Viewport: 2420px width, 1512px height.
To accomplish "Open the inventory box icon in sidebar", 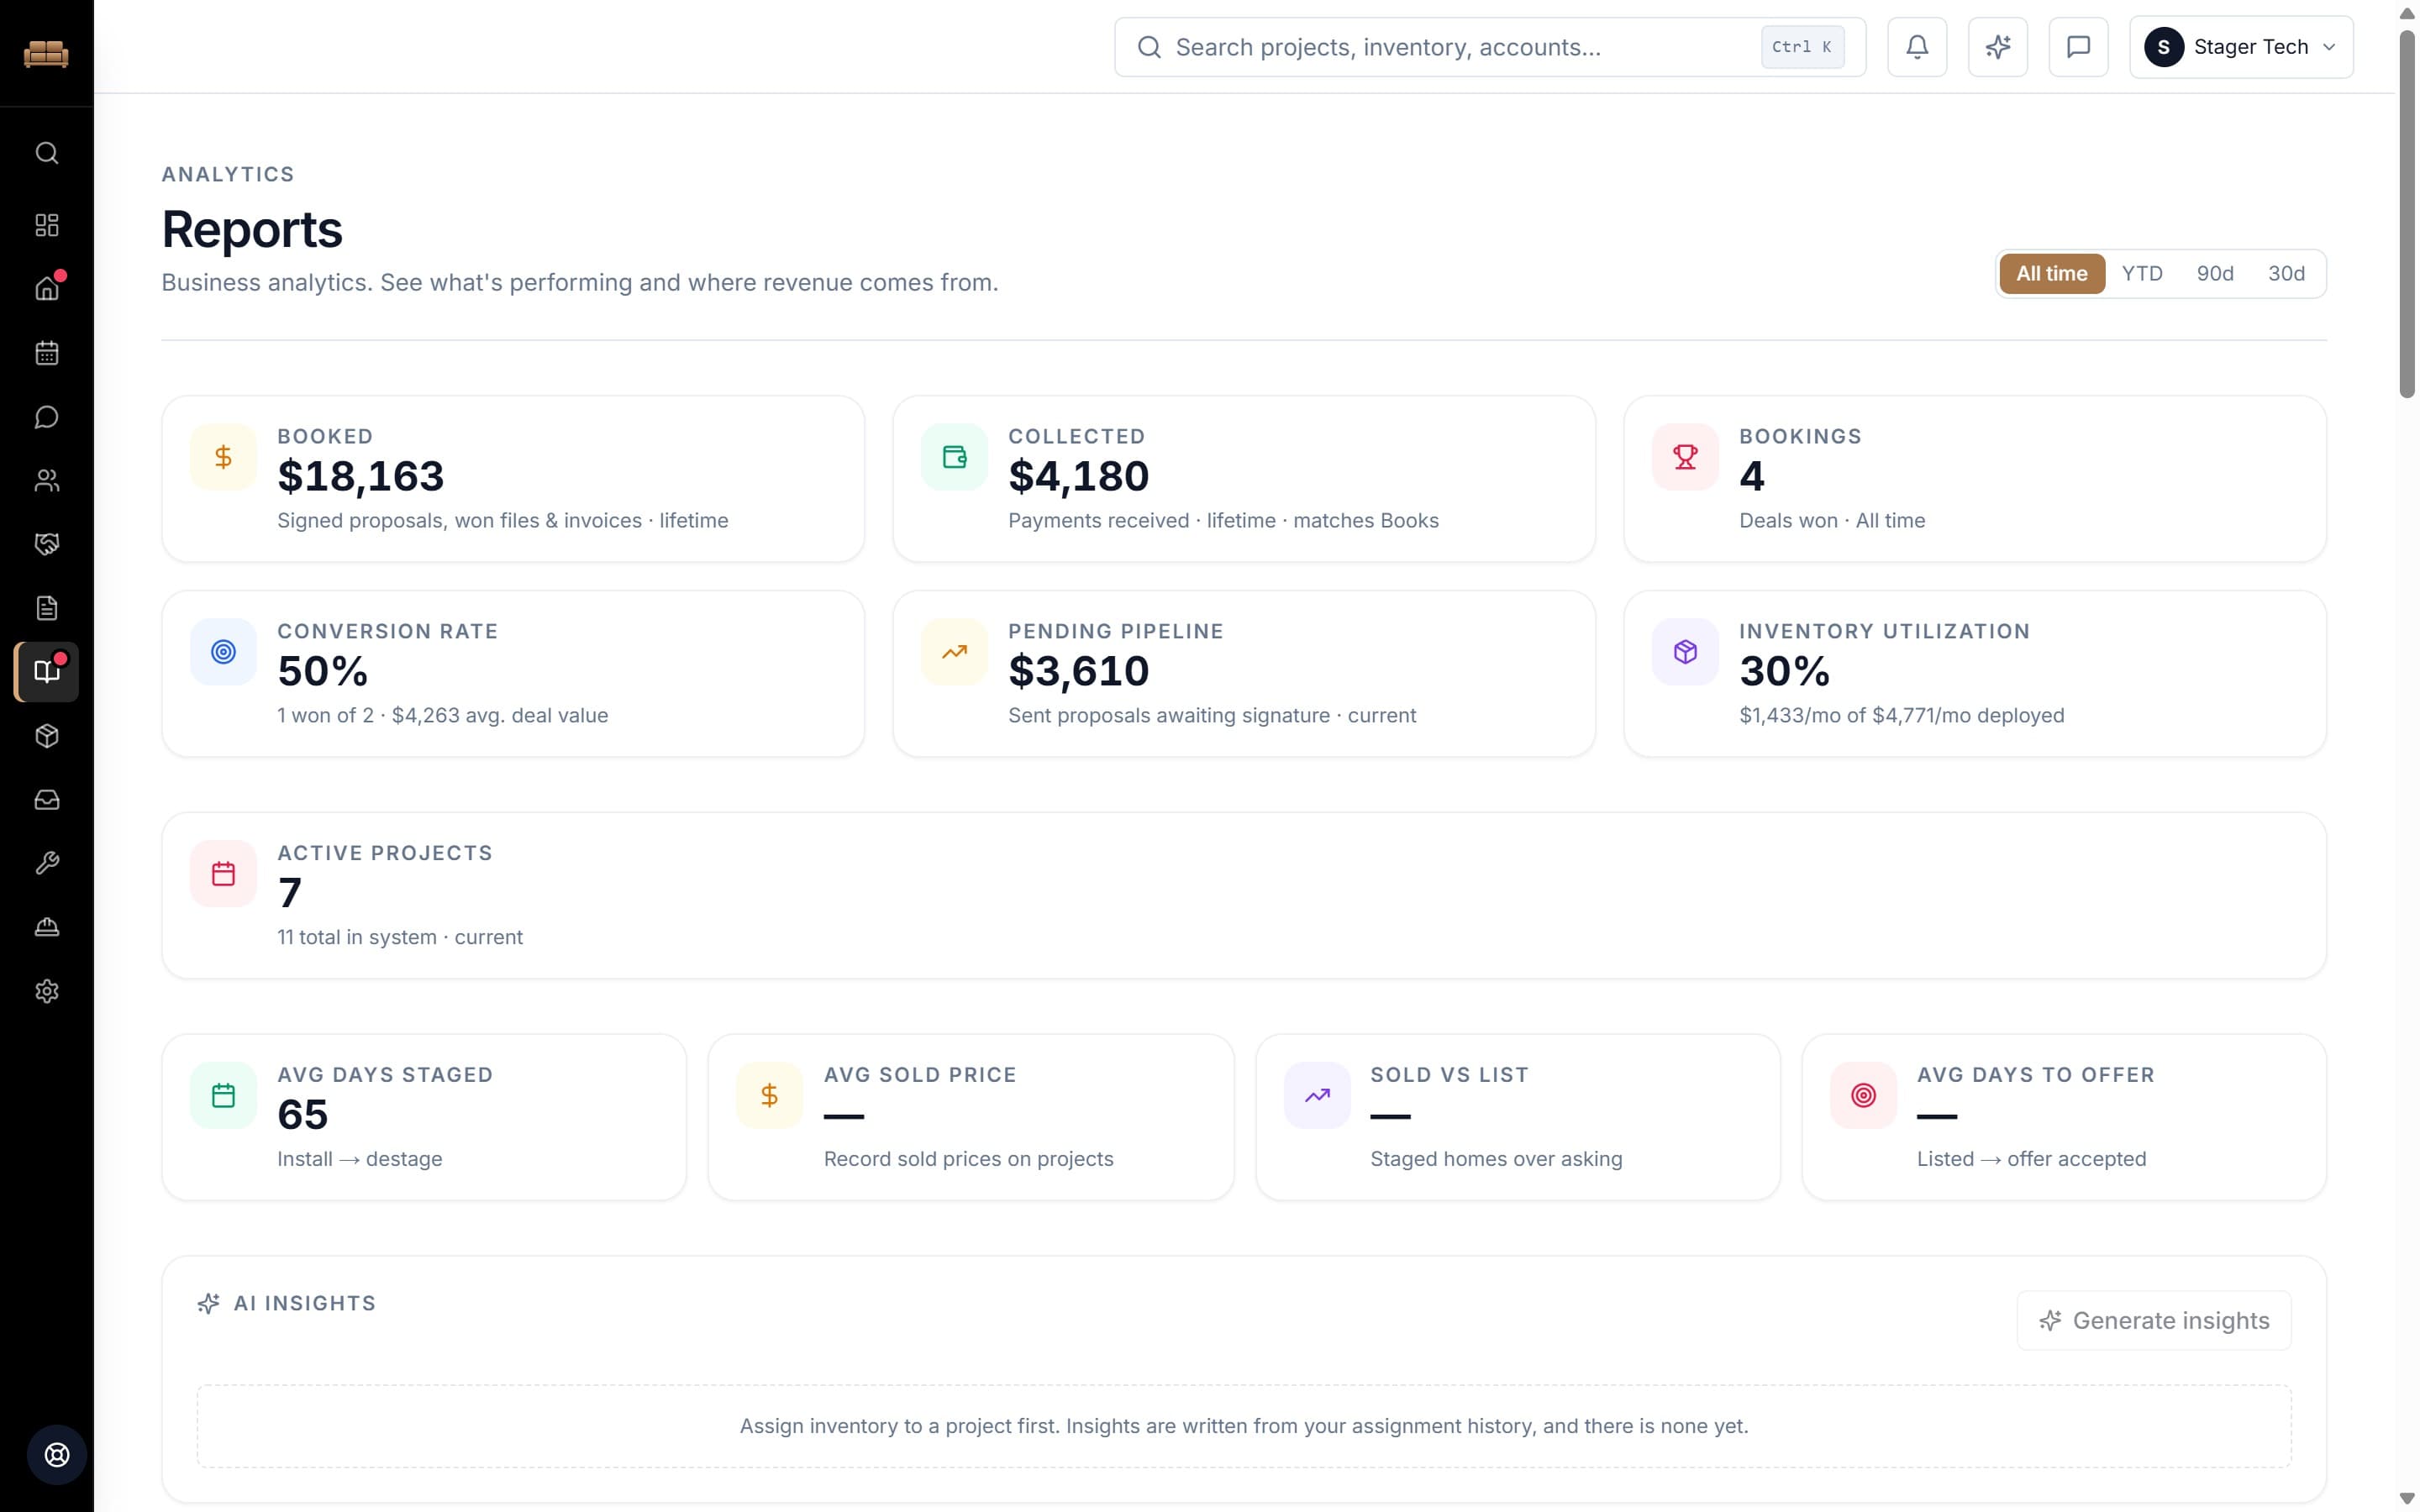I will click(x=47, y=736).
